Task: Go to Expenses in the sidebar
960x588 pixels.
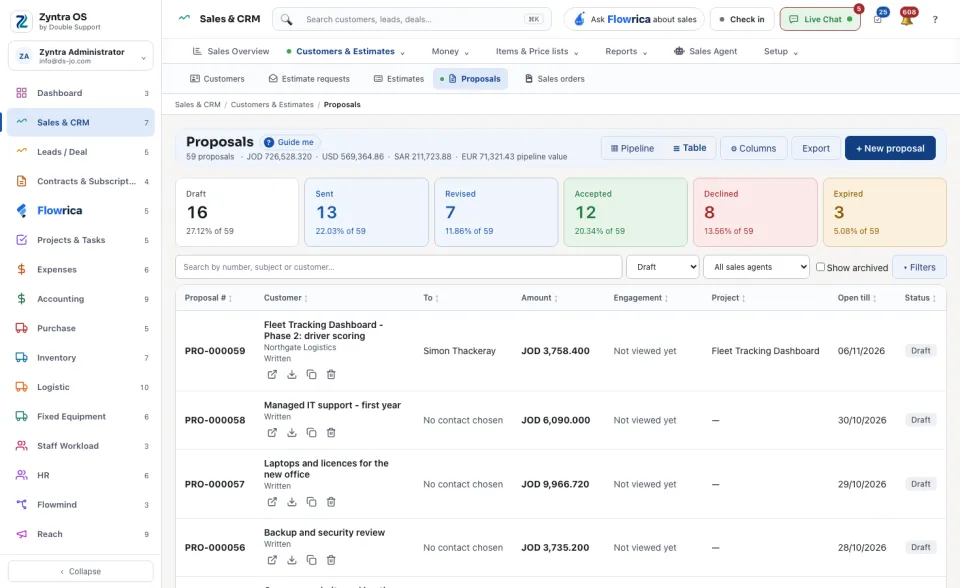Action: coord(81,270)
